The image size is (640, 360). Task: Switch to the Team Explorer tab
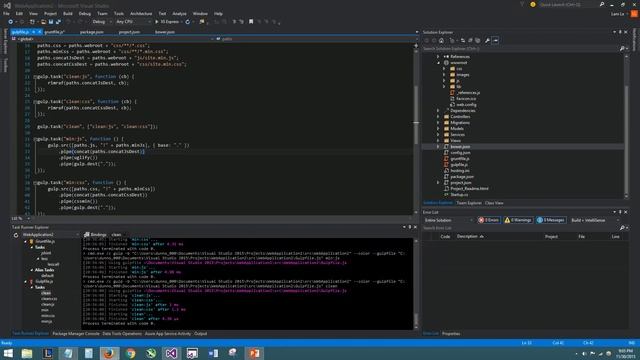click(469, 203)
